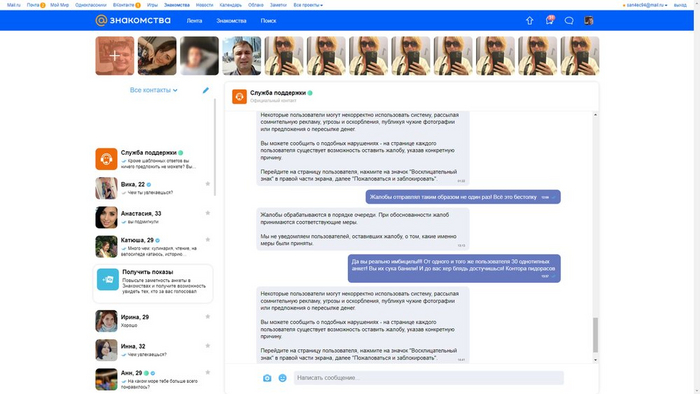Open the Все проекты dropdown in top bar

(308, 5)
